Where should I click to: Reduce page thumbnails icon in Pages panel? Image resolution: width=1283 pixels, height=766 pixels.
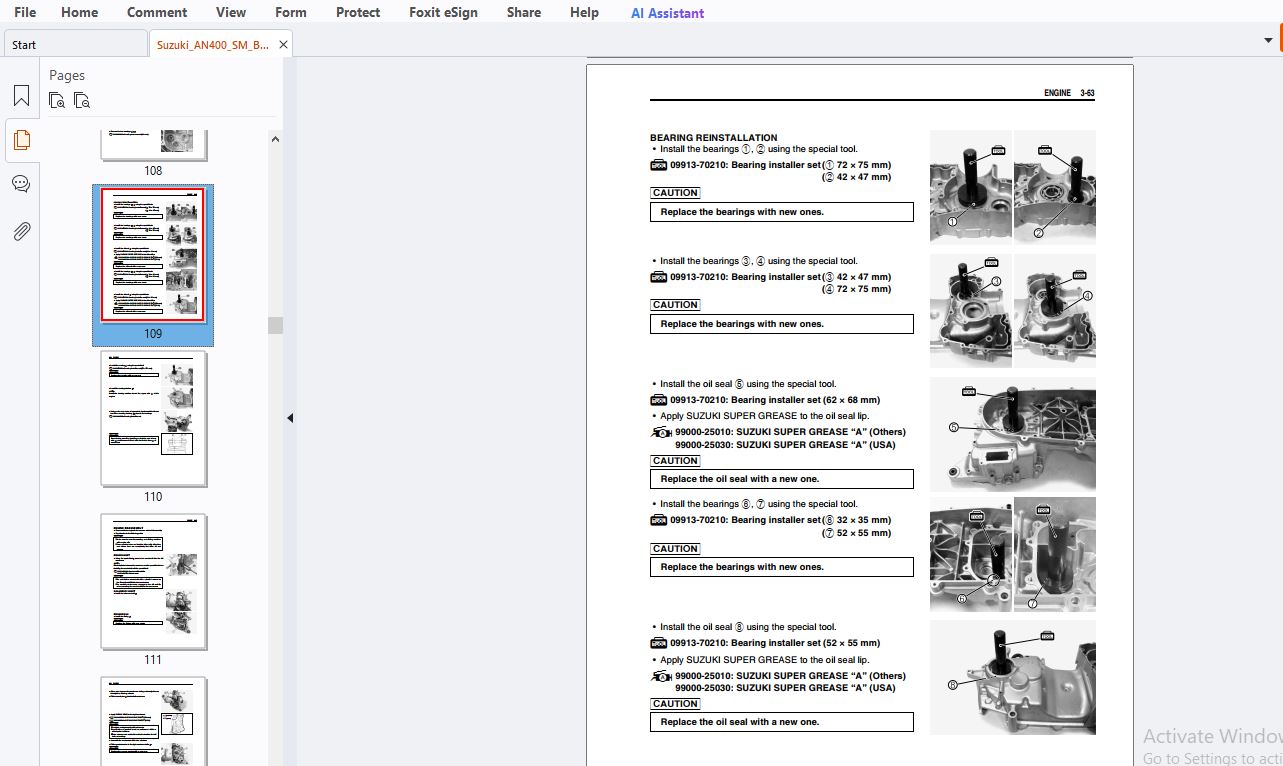(82, 100)
